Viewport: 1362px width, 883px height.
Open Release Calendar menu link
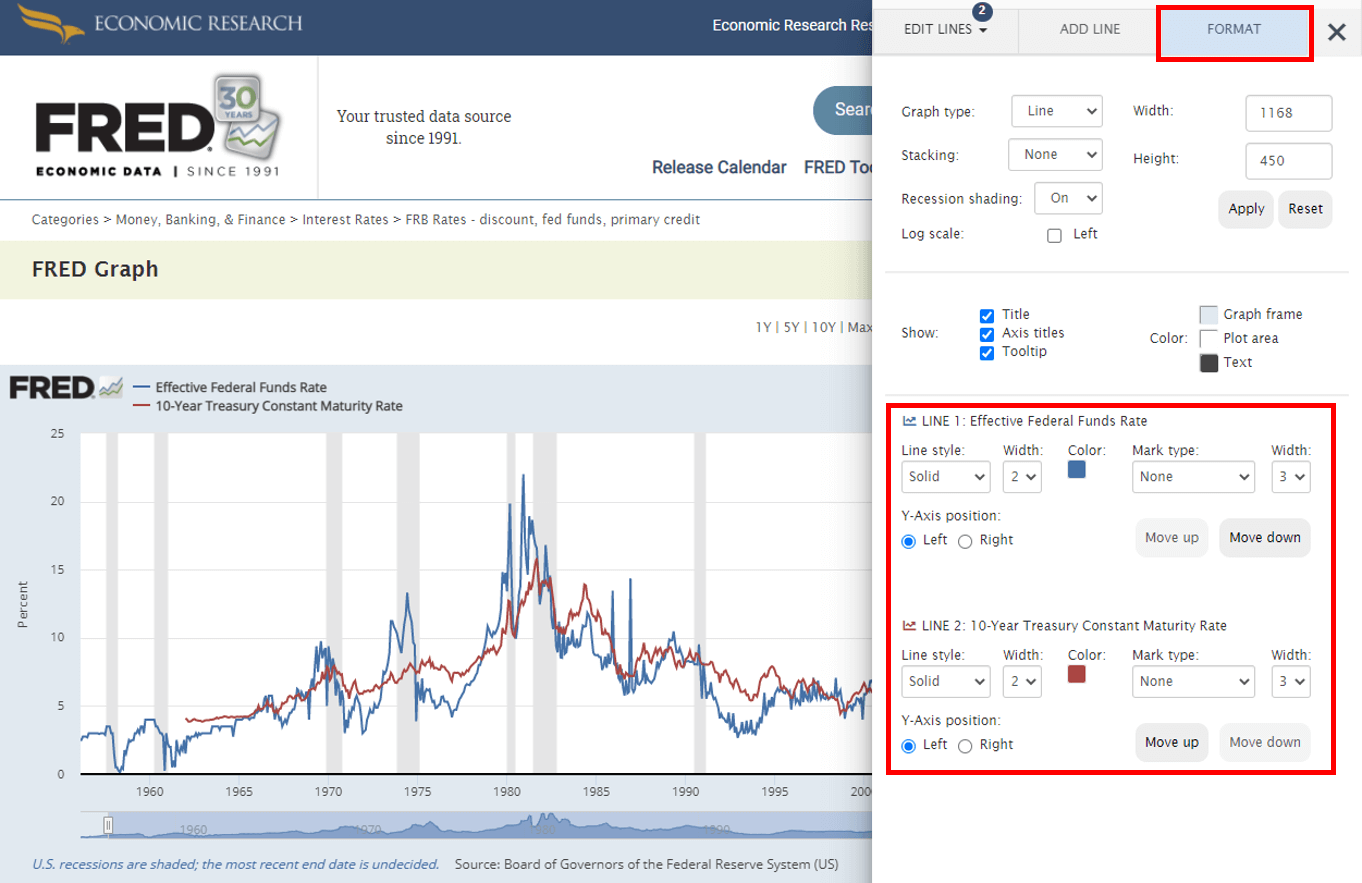tap(719, 167)
